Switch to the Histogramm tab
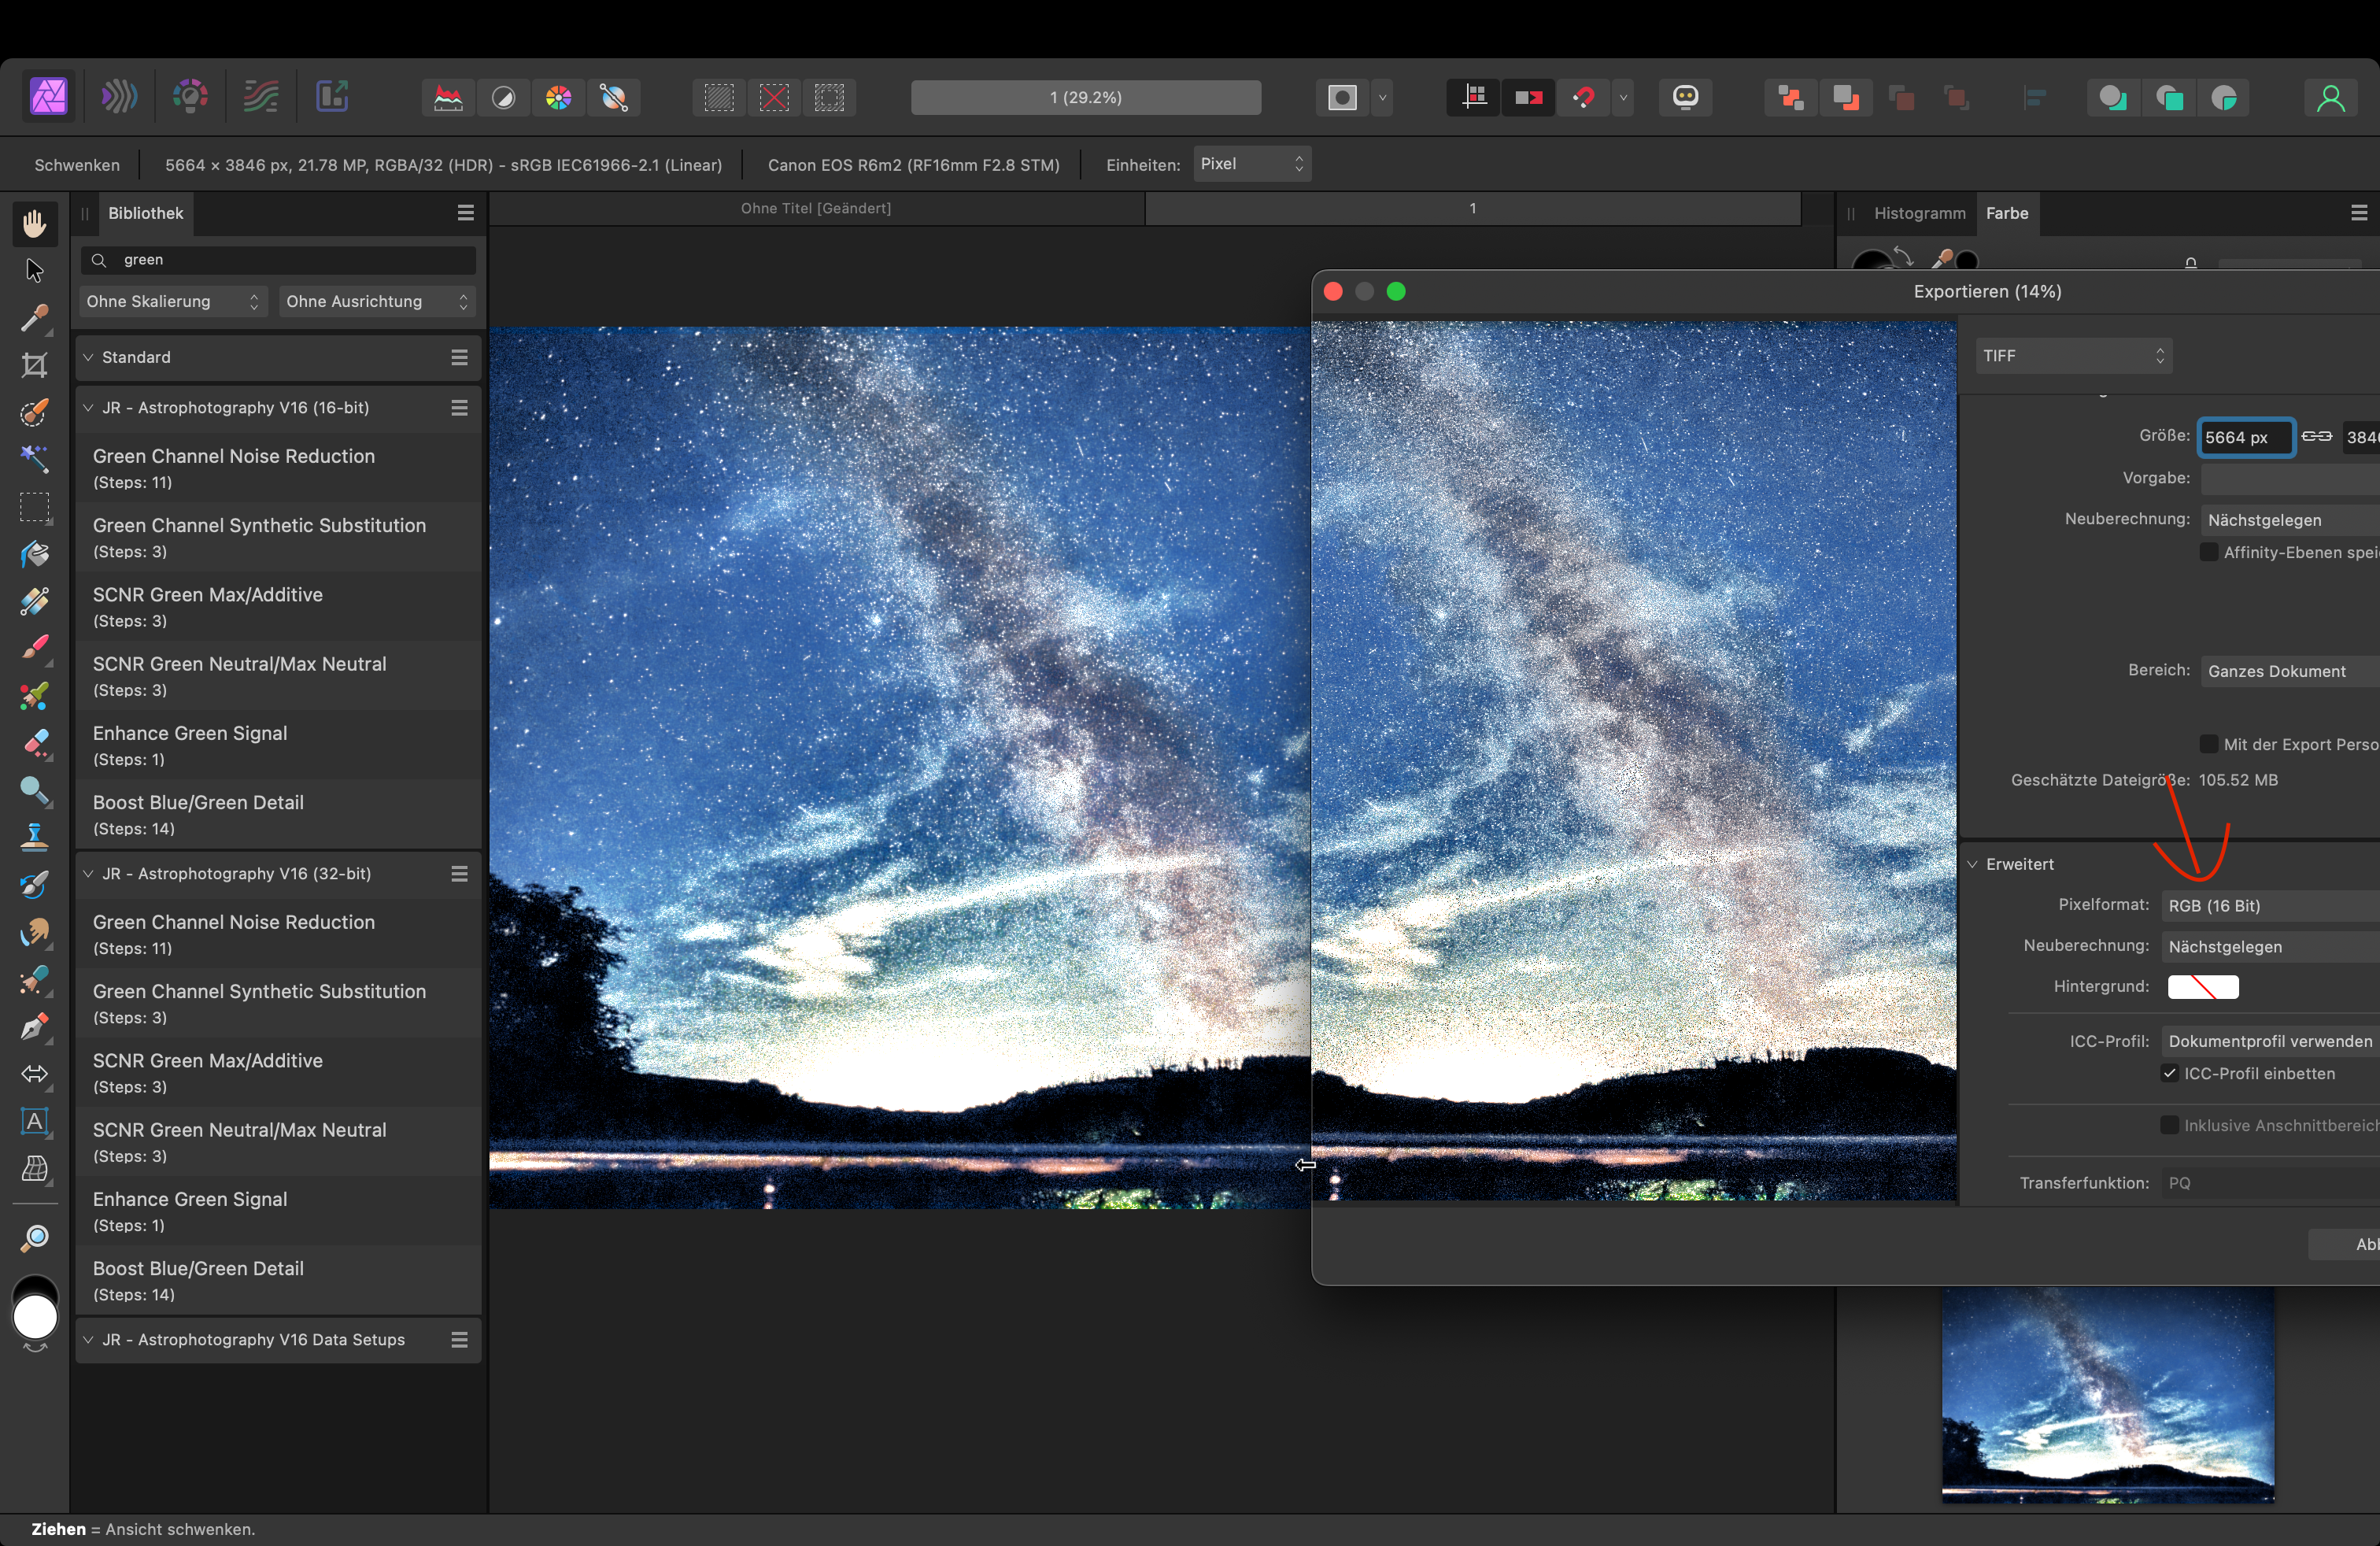This screenshot has width=2380, height=1546. [1919, 213]
